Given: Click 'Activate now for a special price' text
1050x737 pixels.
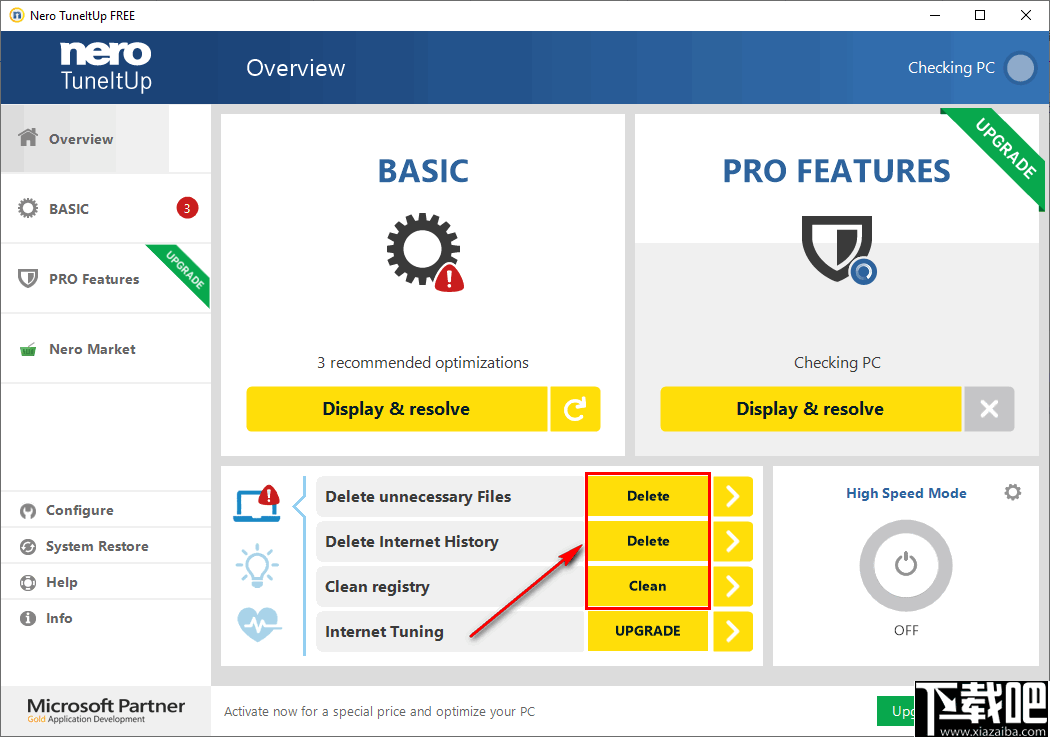Looking at the screenshot, I should tap(379, 712).
